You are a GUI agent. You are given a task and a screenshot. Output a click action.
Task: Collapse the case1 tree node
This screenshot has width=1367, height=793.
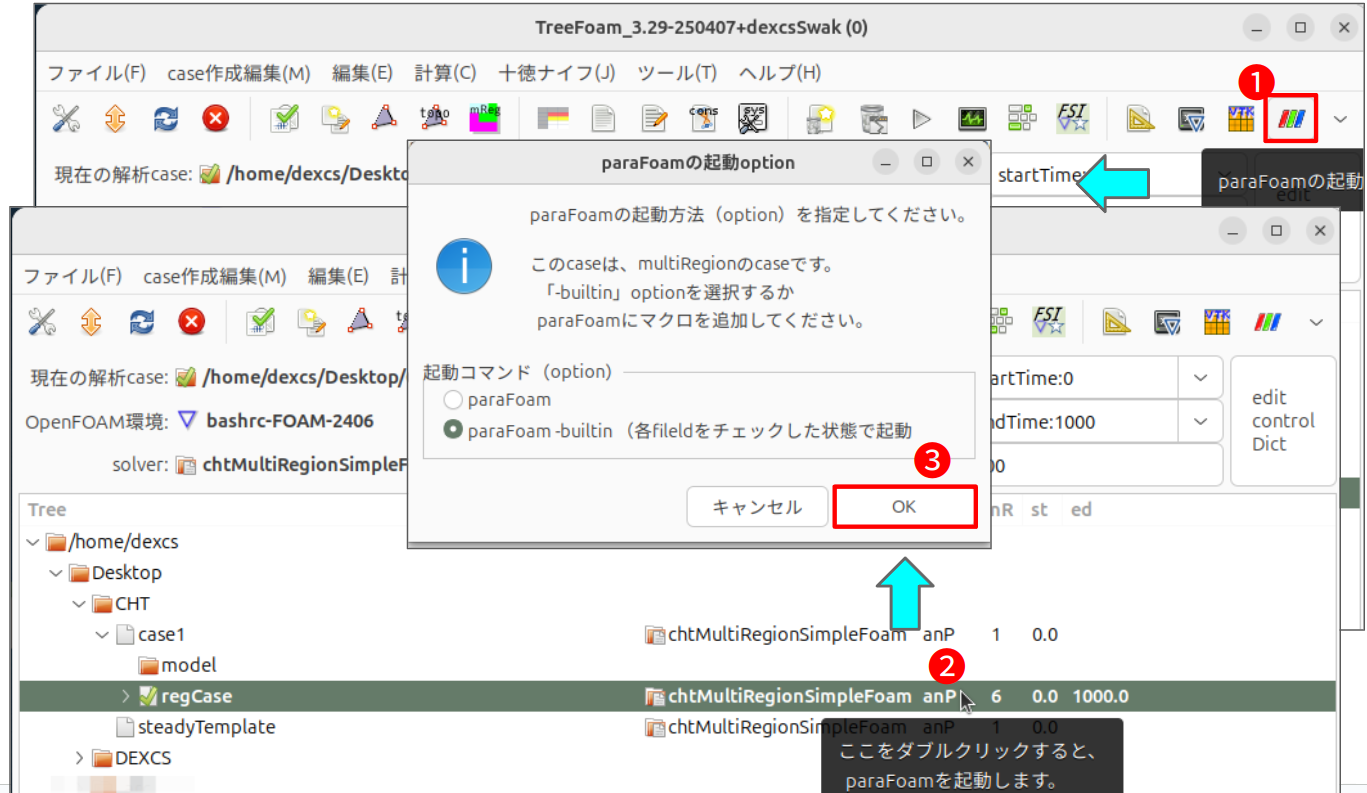click(x=102, y=635)
